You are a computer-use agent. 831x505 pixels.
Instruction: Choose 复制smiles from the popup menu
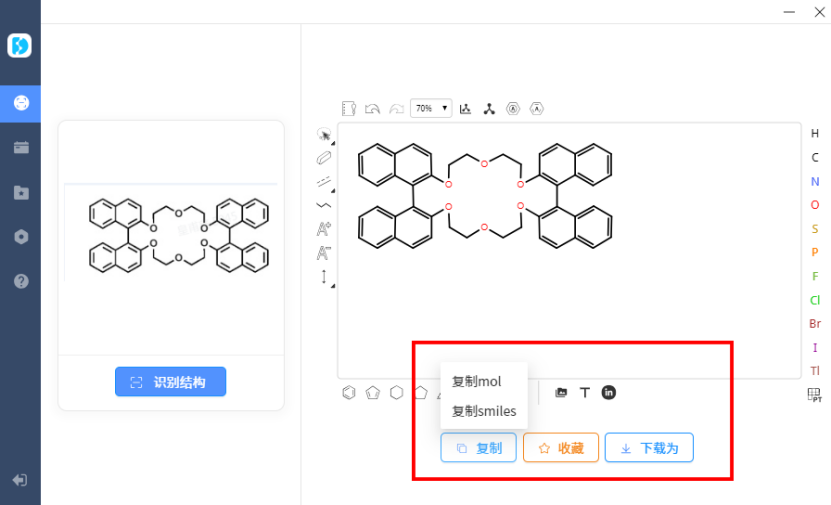[484, 410]
